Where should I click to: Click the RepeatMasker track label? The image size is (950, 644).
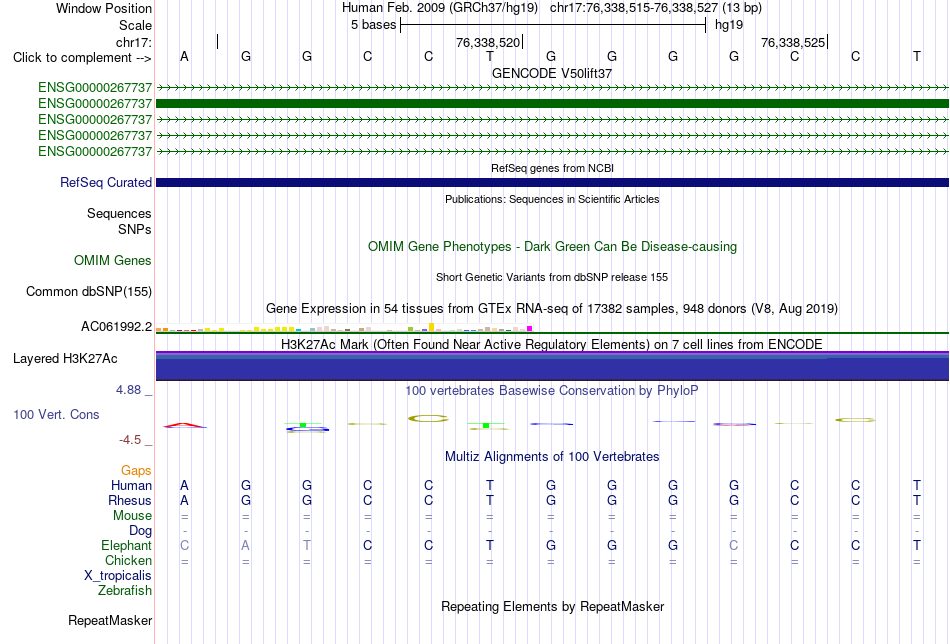tap(110, 620)
